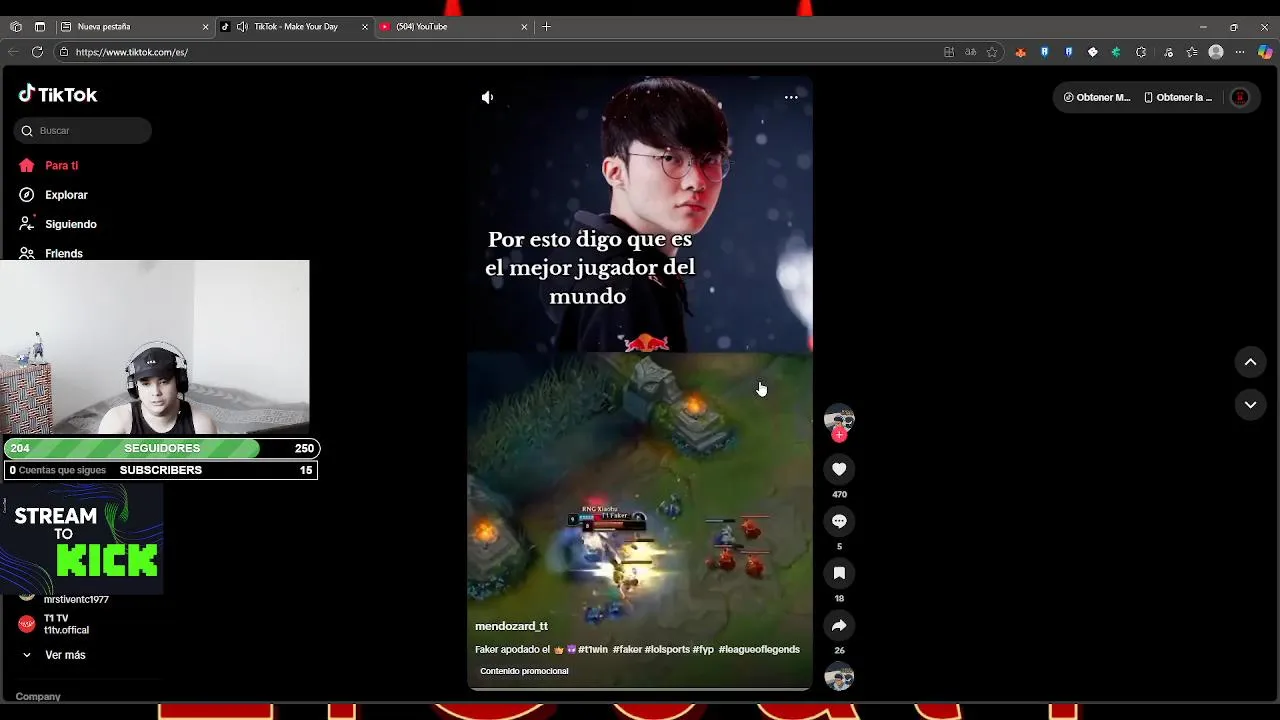Click the Obtener M... button
The width and height of the screenshot is (1280, 720).
click(1096, 97)
